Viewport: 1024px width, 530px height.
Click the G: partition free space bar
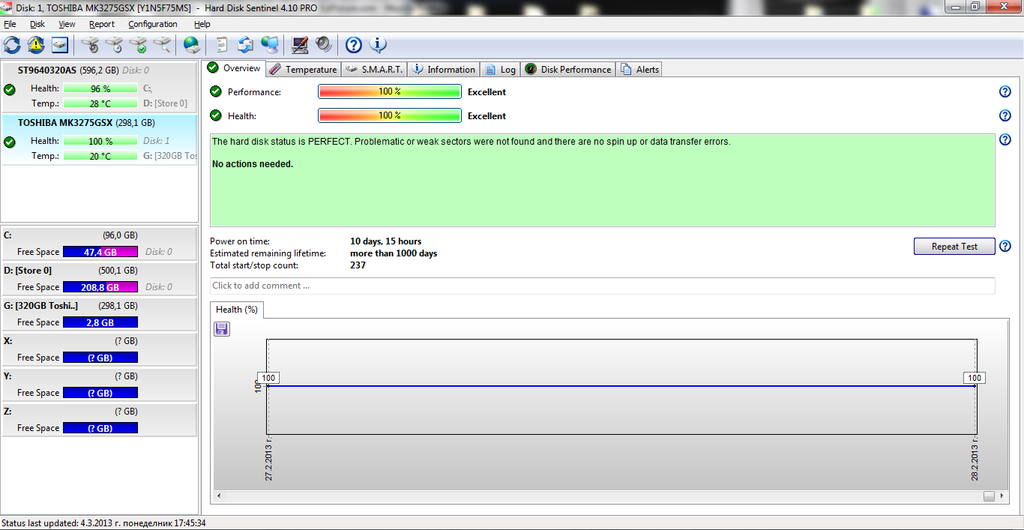tap(100, 322)
